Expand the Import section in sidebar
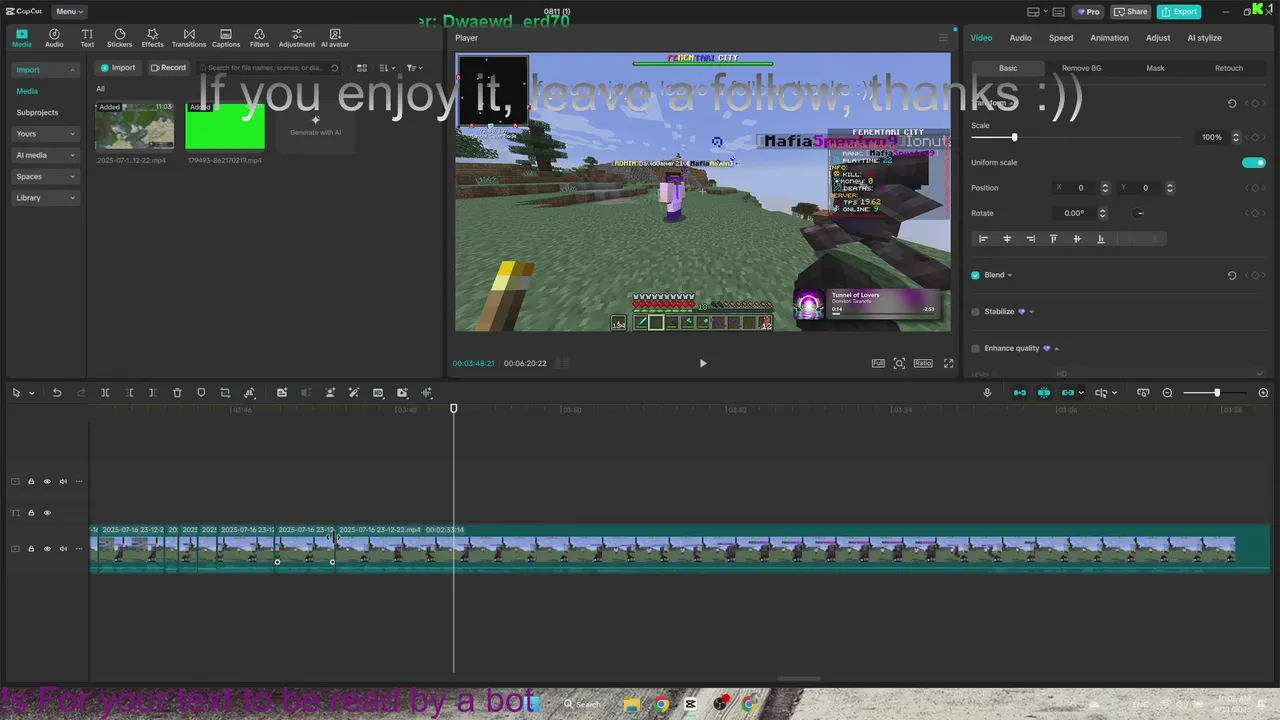 tap(46, 70)
